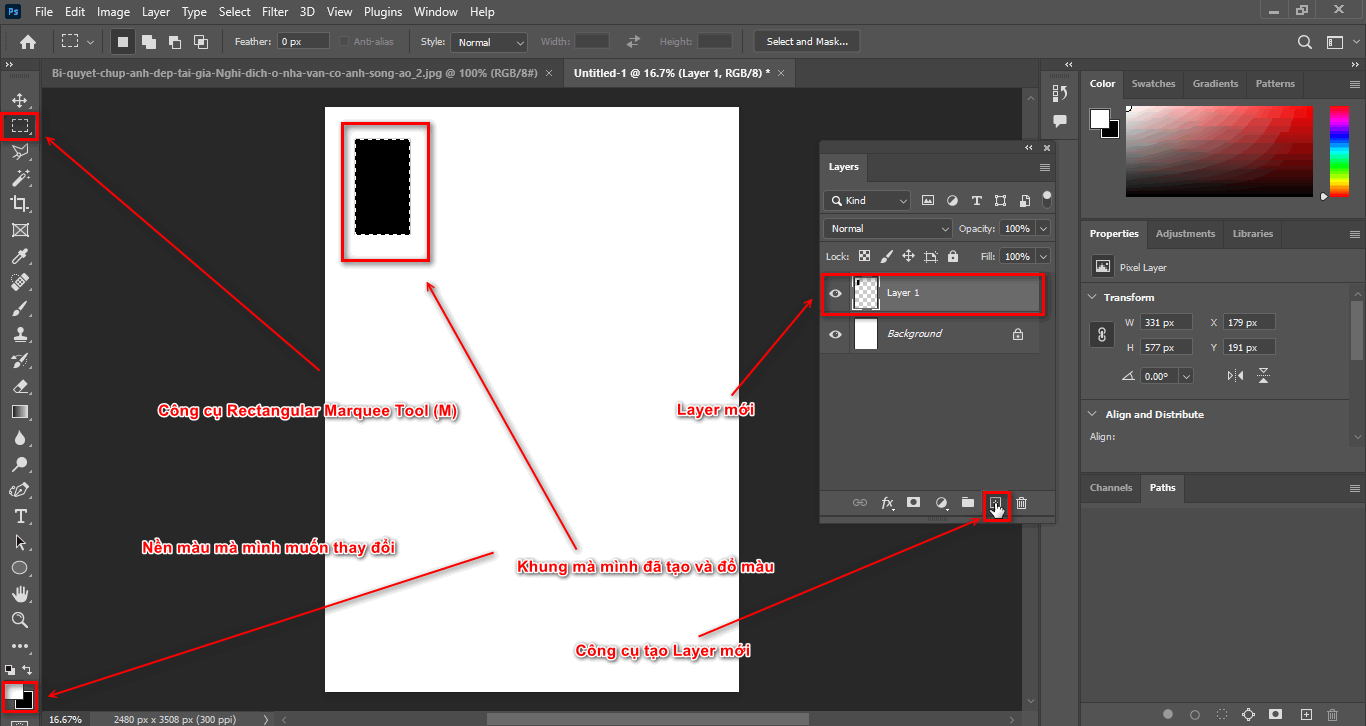Click the Home screen button
This screenshot has width=1366, height=726.
pos(27,42)
